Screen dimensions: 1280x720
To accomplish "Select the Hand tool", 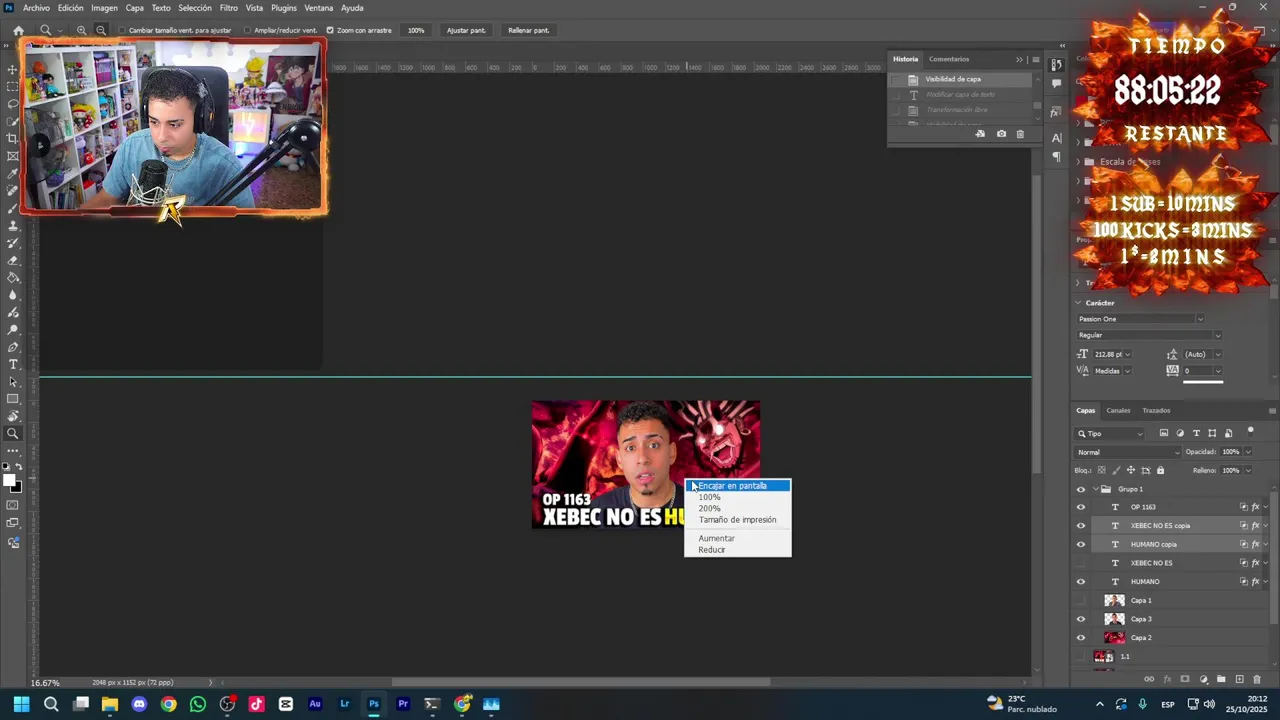I will point(13,416).
